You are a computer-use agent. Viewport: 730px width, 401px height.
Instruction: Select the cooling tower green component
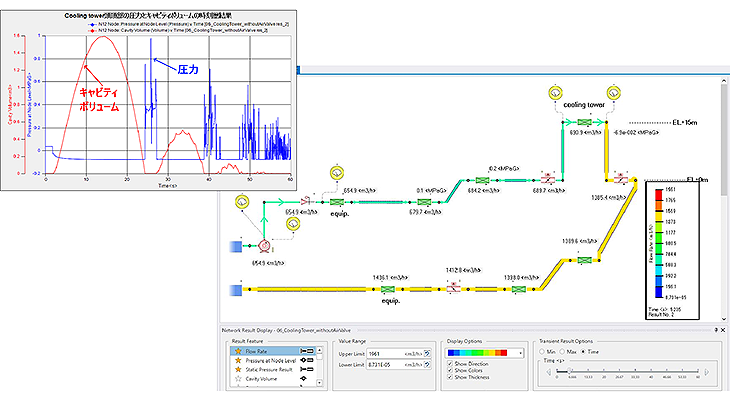pos(584,122)
